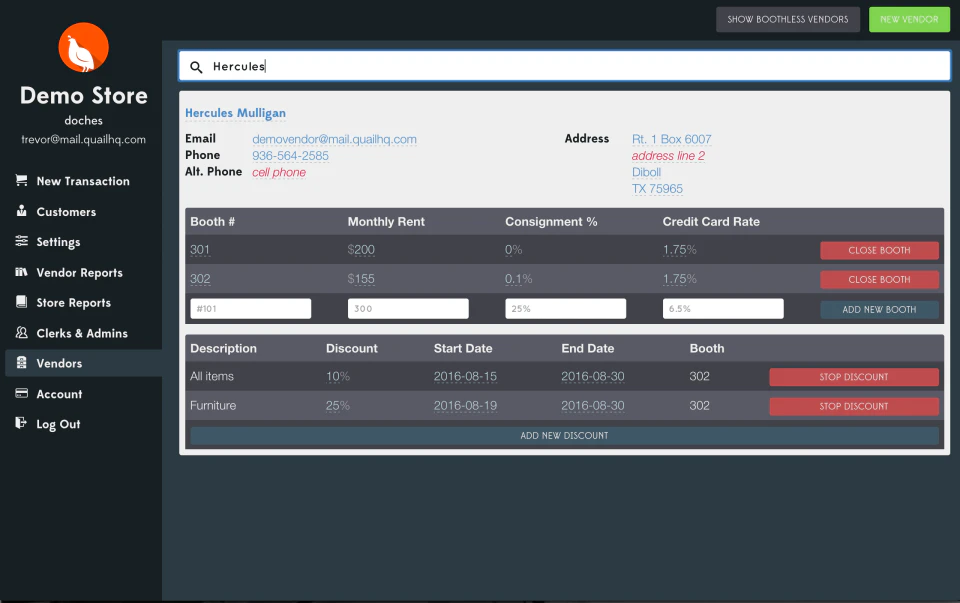The image size is (960, 603).
Task: Click the Log Out exit icon
Action: tap(22, 423)
